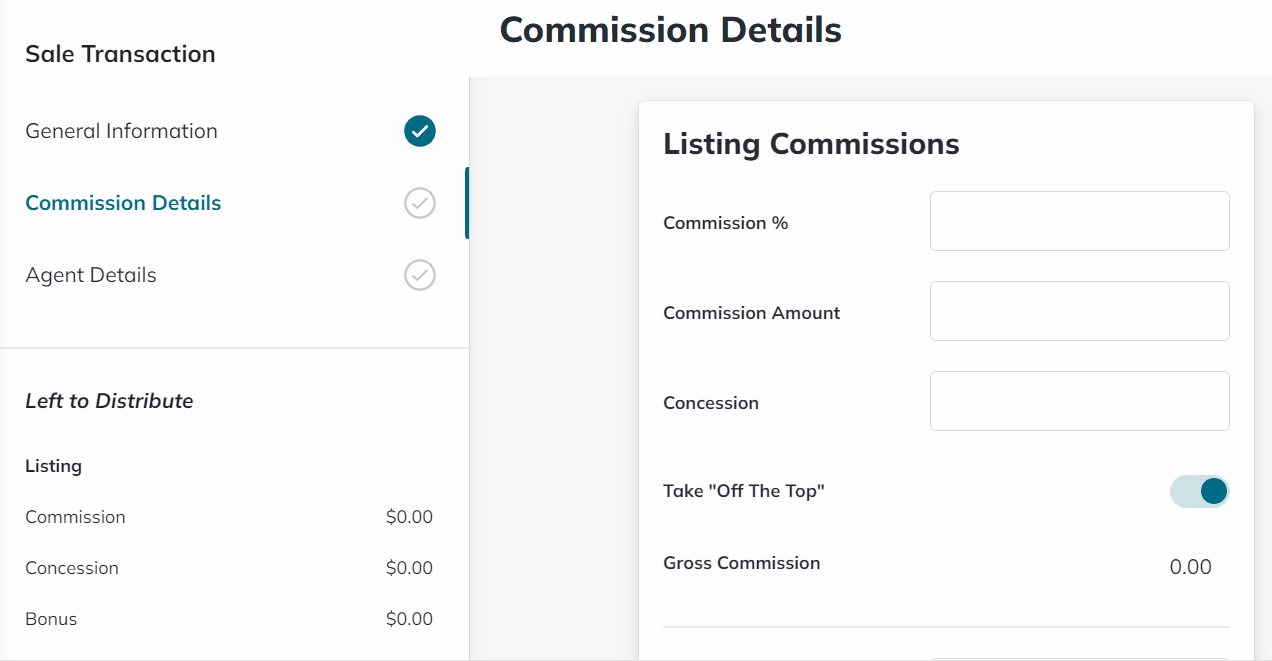The width and height of the screenshot is (1272, 661).
Task: Click the Commission Details page title
Action: (670, 30)
